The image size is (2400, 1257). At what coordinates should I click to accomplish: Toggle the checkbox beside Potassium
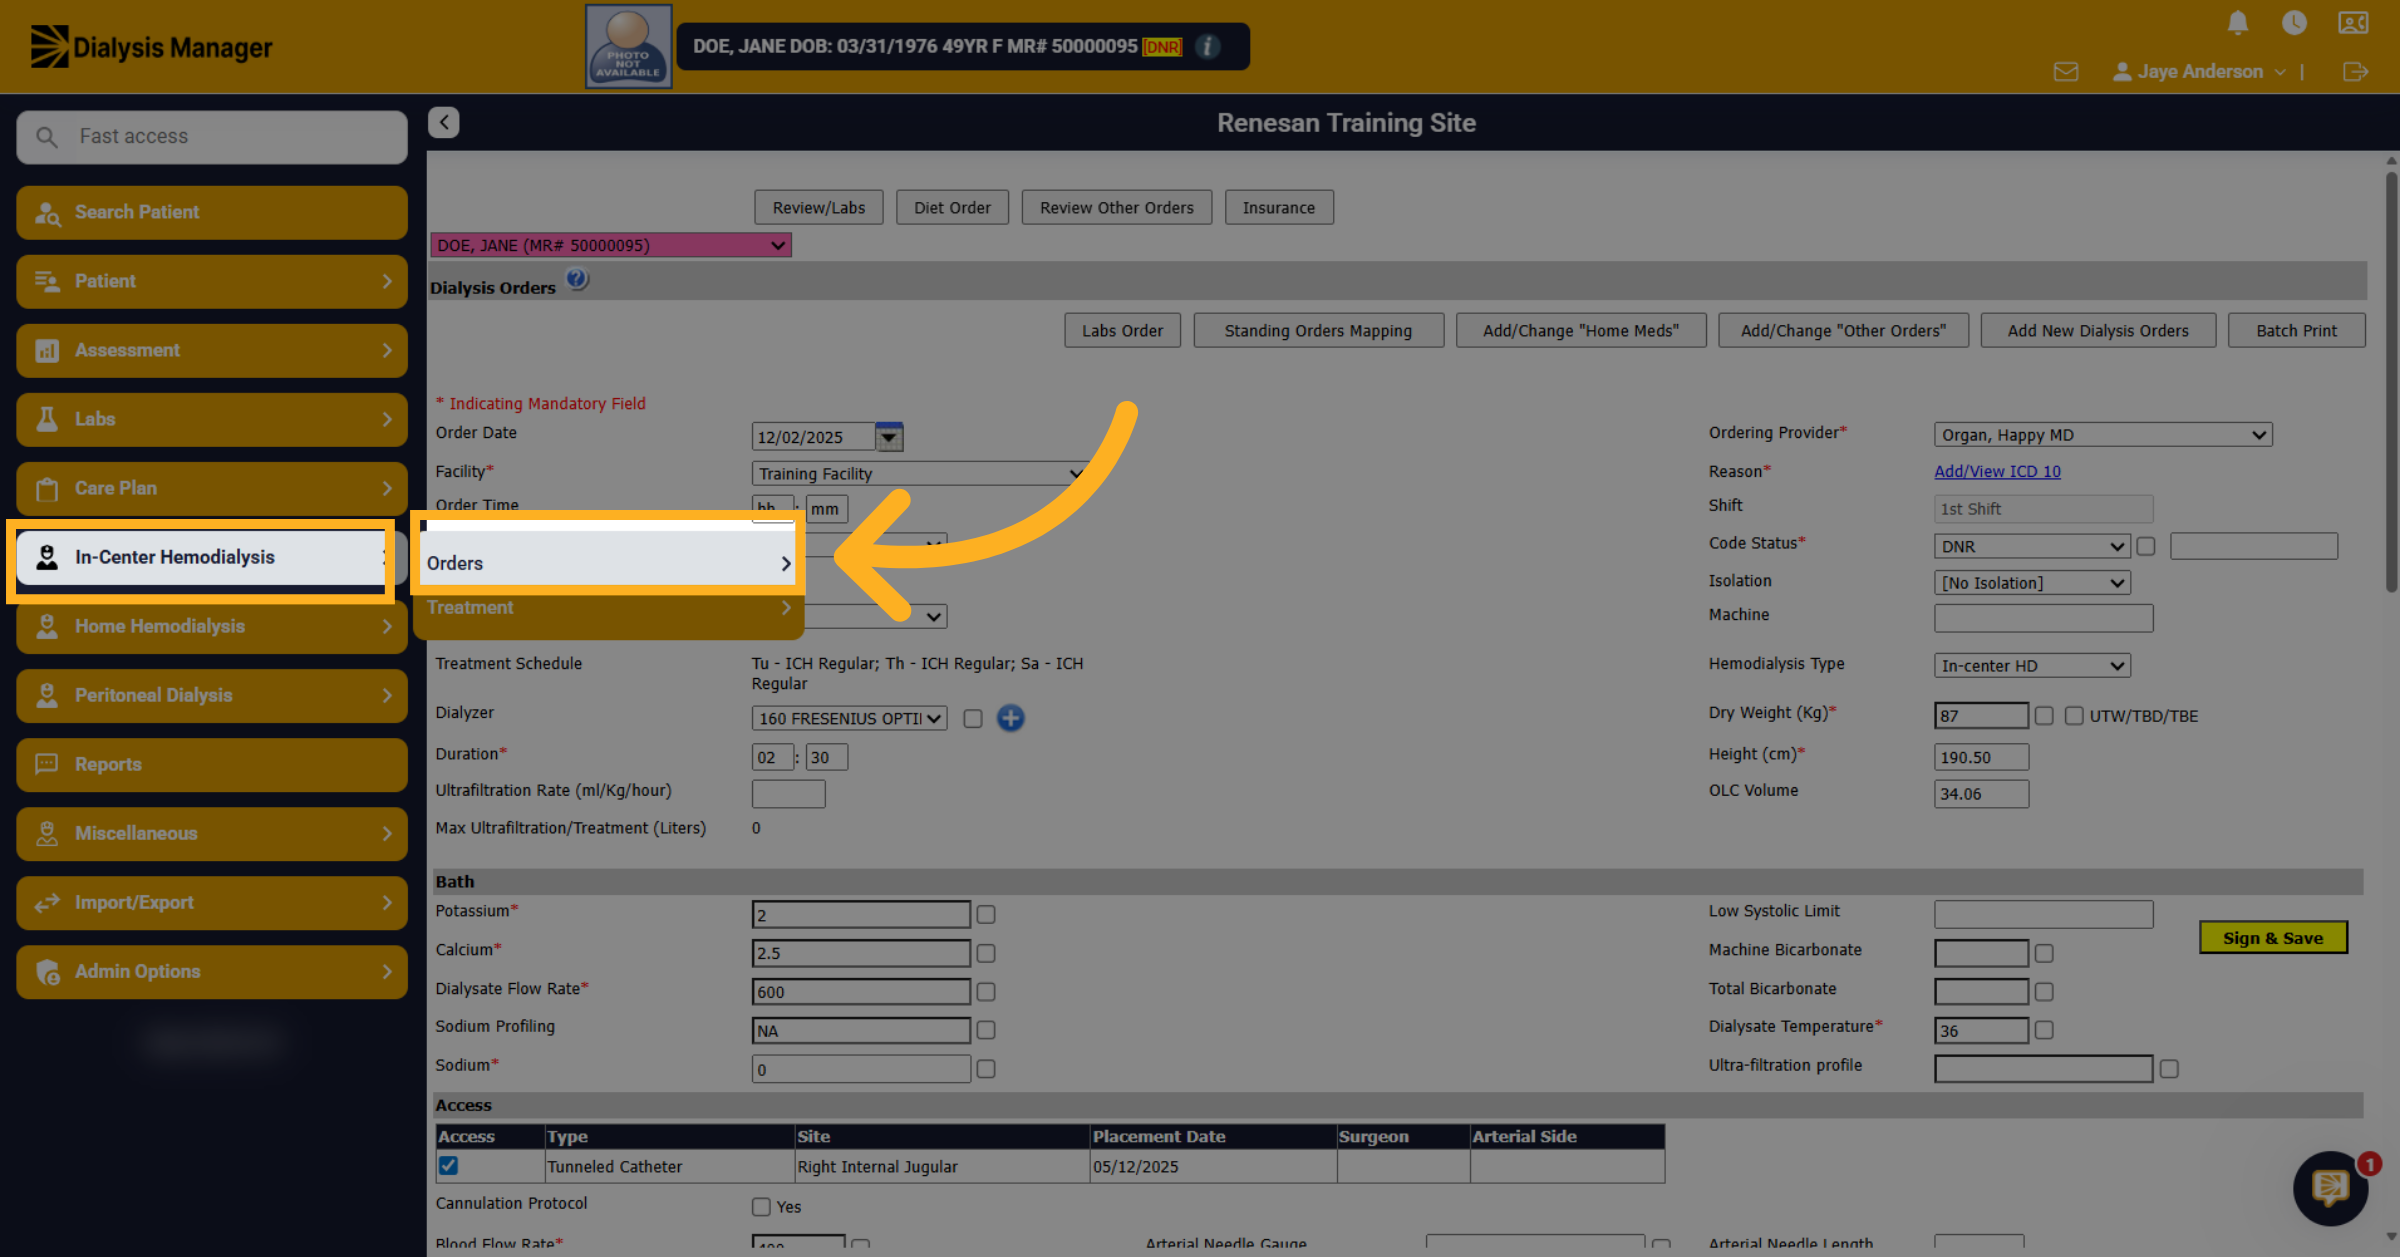pyautogui.click(x=986, y=914)
